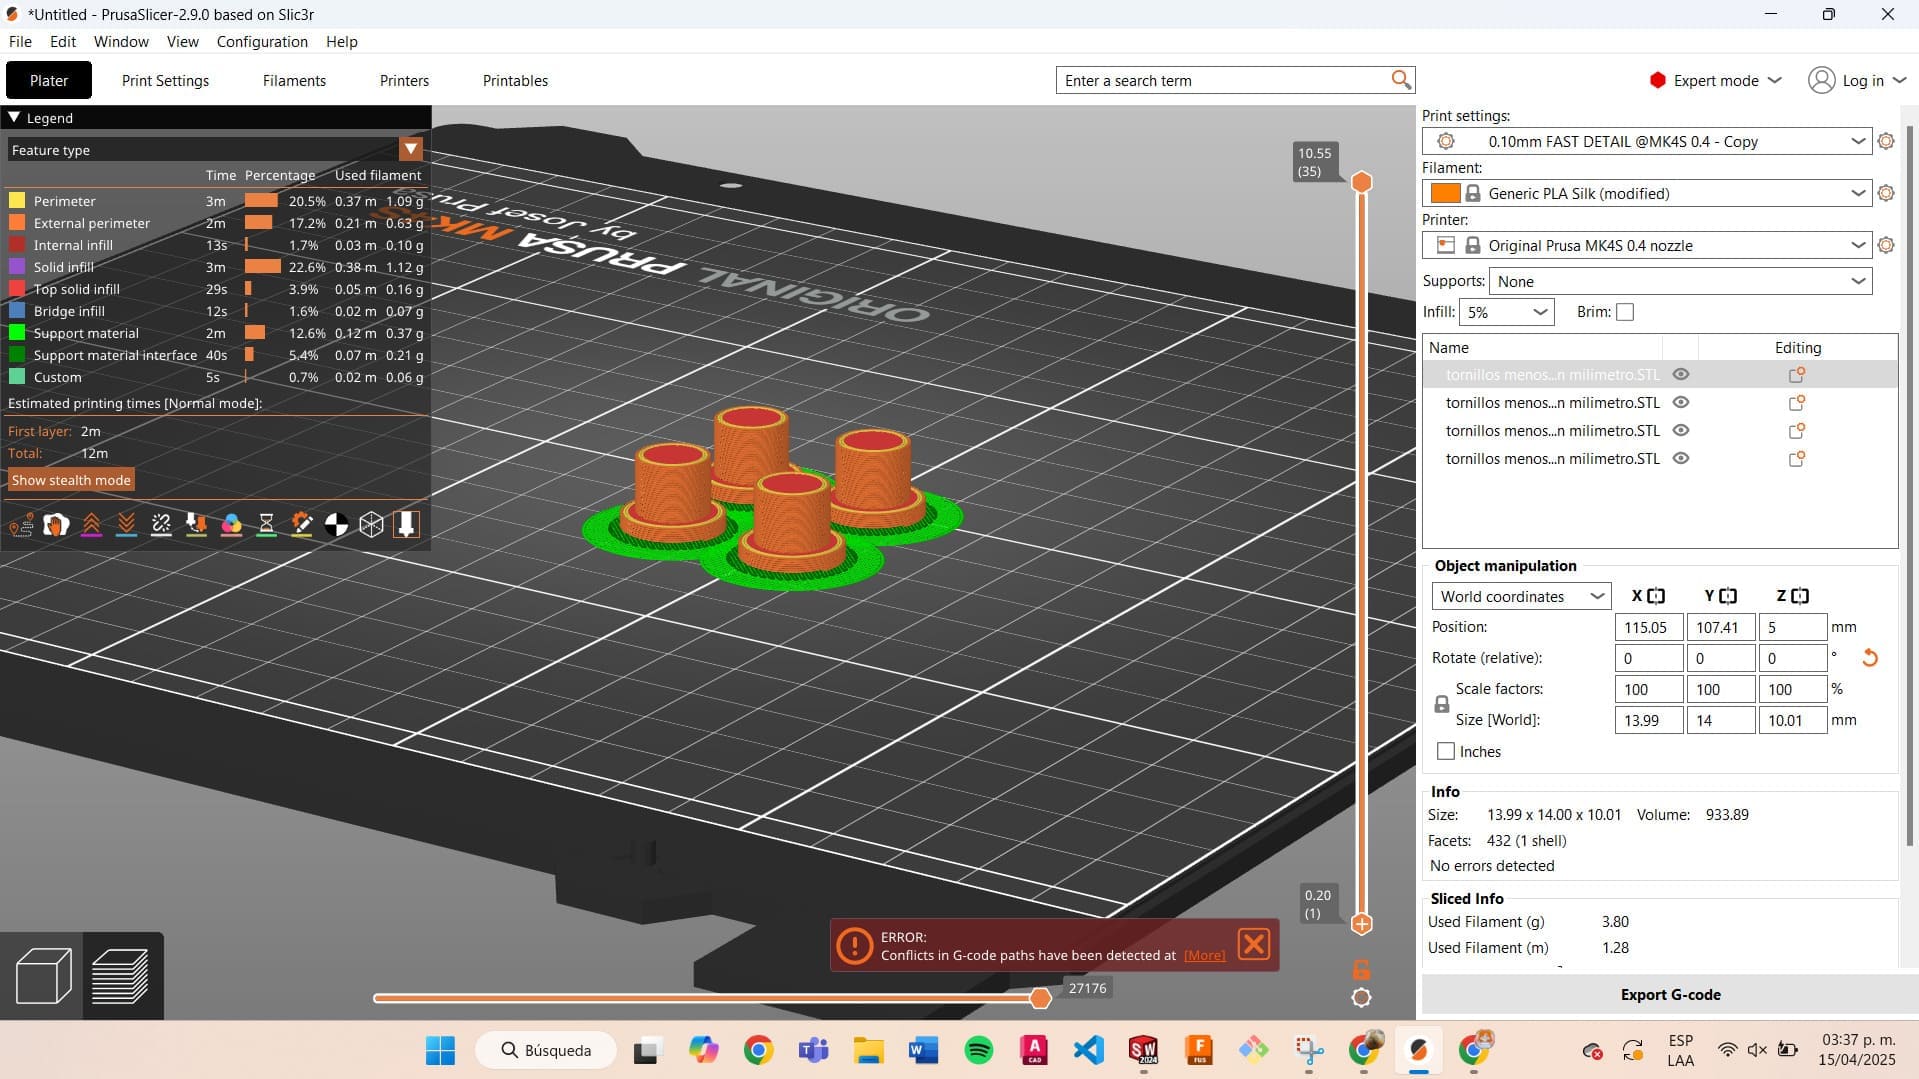This screenshot has width=1919, height=1079.
Task: Toggle the travel moves visibility icon
Action: click(x=21, y=525)
